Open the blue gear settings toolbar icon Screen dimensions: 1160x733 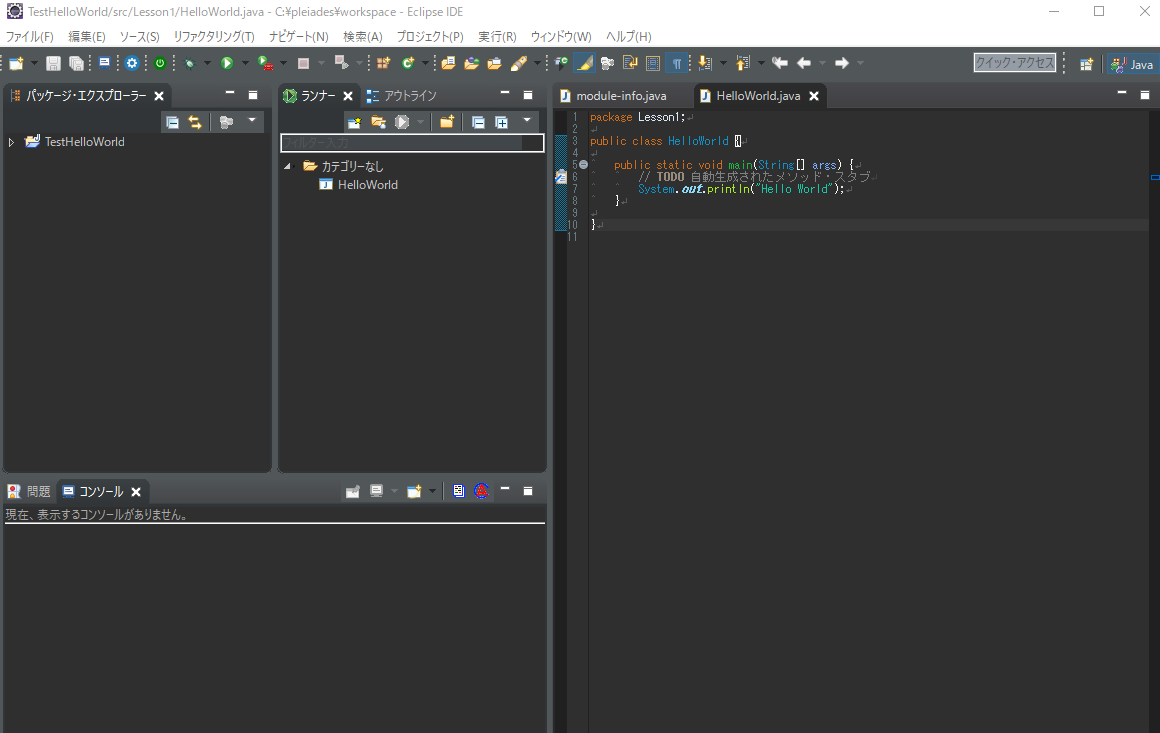pos(132,64)
